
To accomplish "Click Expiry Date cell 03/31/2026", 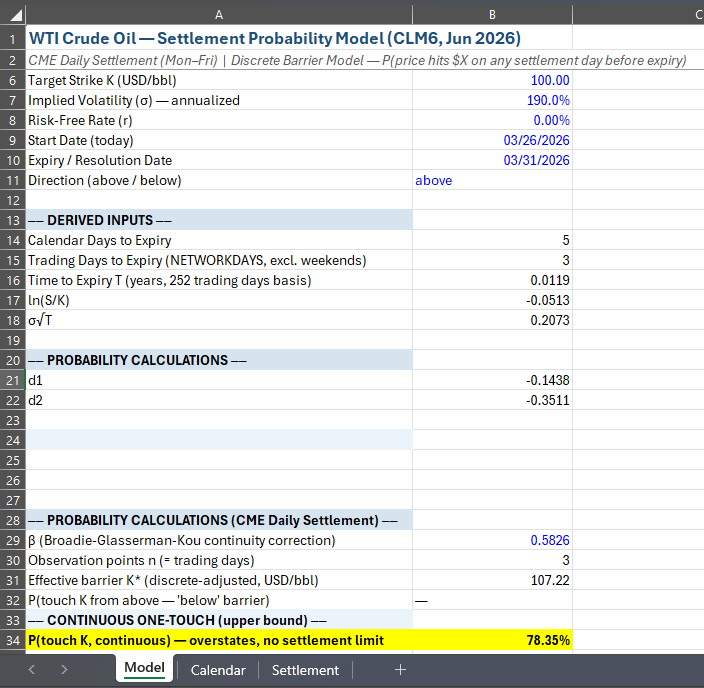I will coord(493,160).
